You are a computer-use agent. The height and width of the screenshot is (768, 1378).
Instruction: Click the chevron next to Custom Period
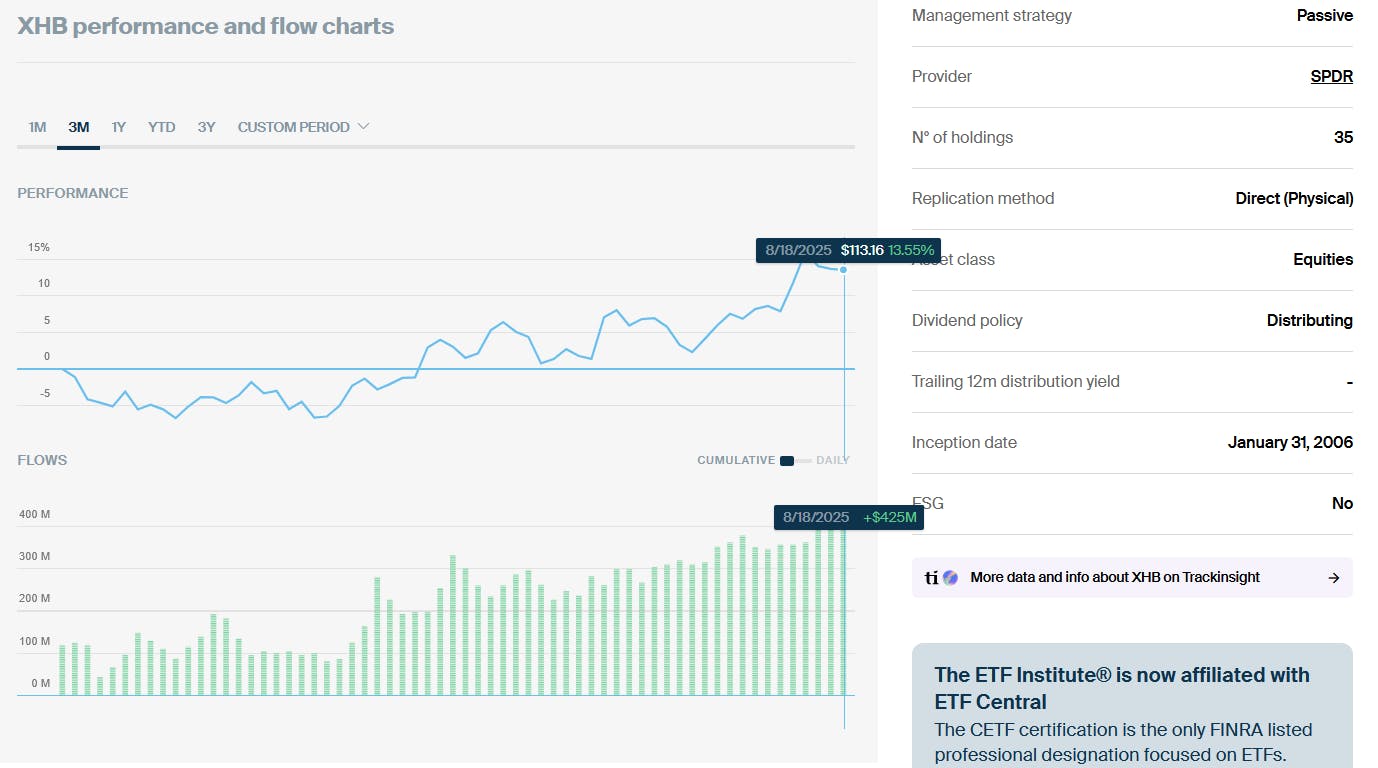pyautogui.click(x=364, y=127)
